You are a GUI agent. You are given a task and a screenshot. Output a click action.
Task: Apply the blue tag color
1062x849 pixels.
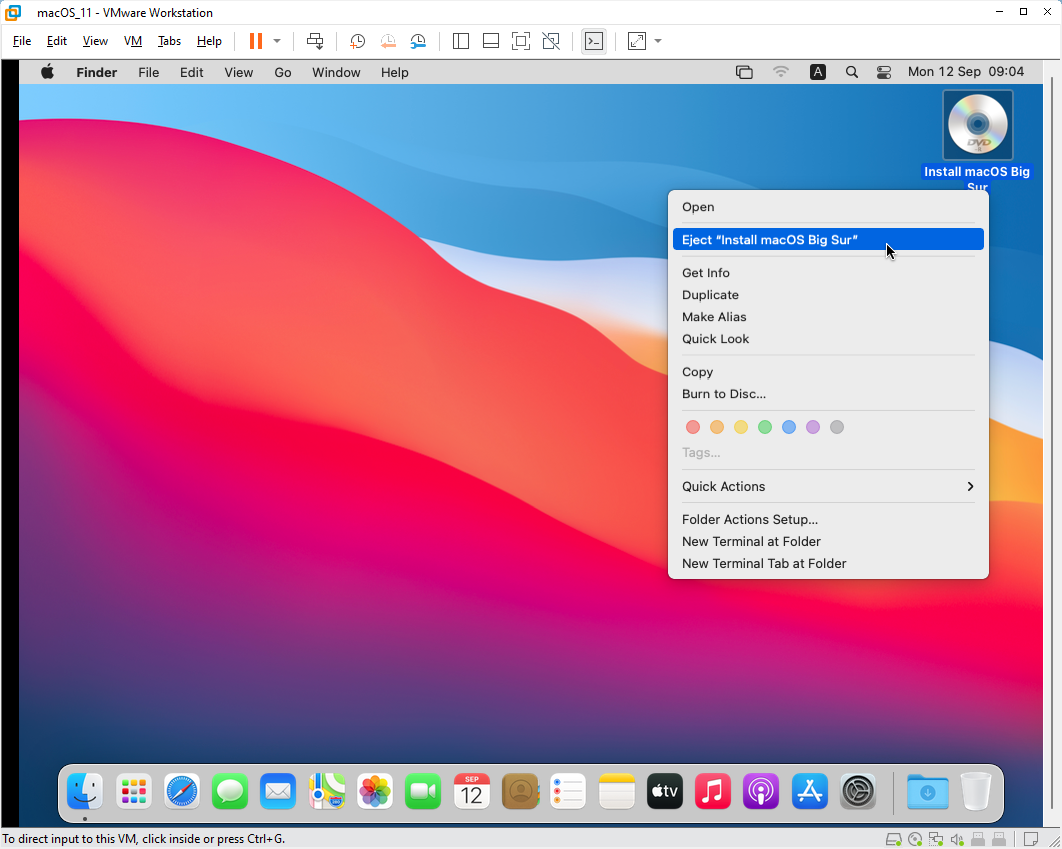(x=789, y=427)
